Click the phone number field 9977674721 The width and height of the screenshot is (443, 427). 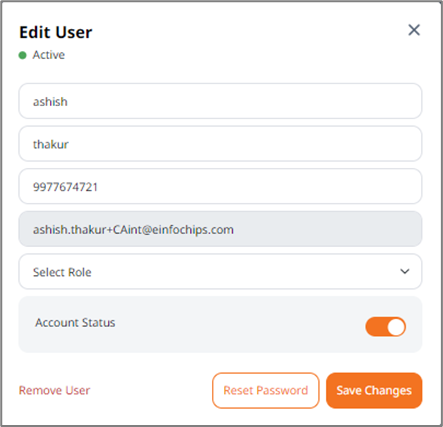pos(220,186)
